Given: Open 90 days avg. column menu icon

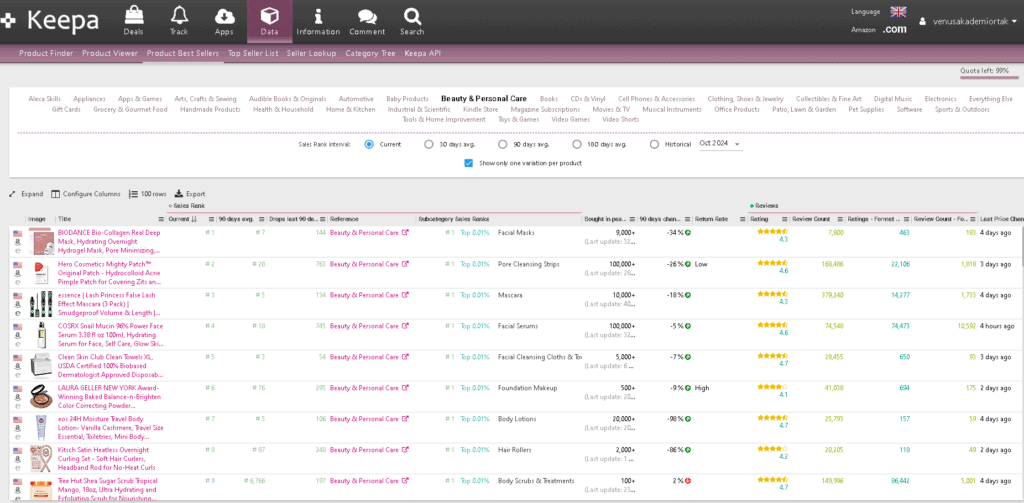Looking at the screenshot, I should point(262,219).
